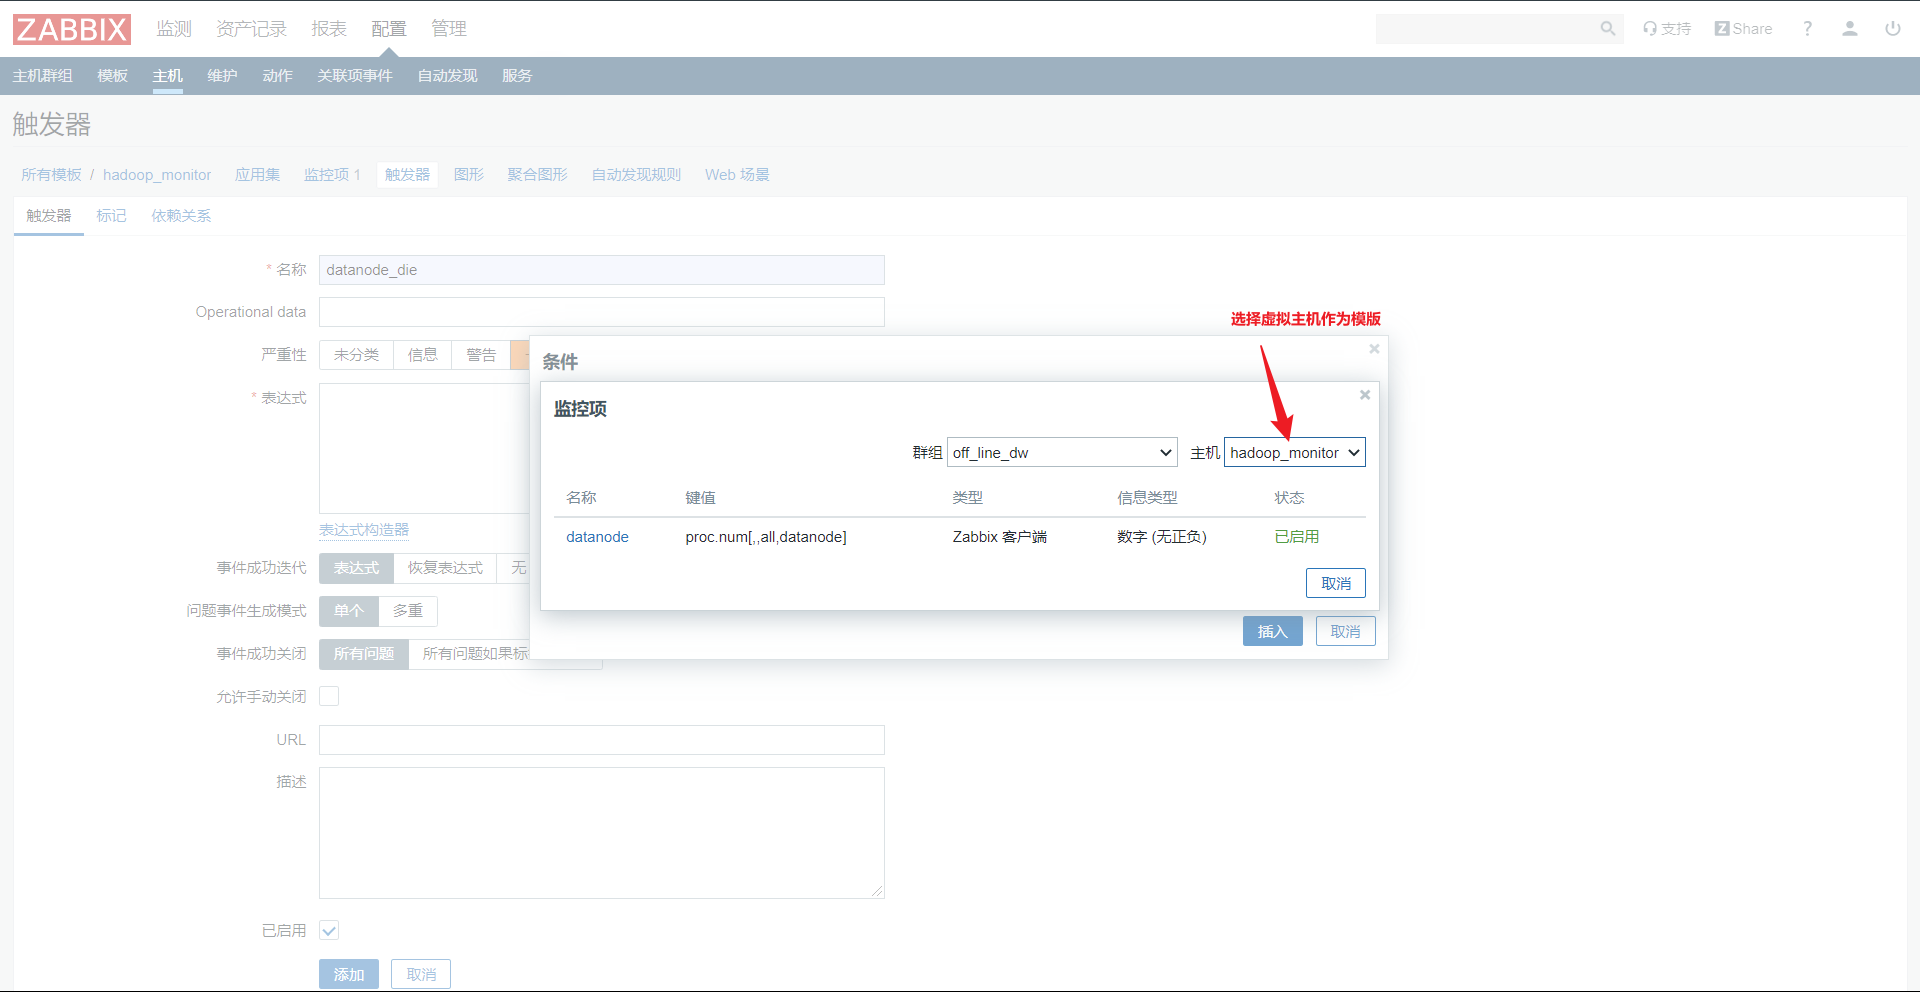
Task: Select 单个 problem event mode
Action: click(x=349, y=611)
